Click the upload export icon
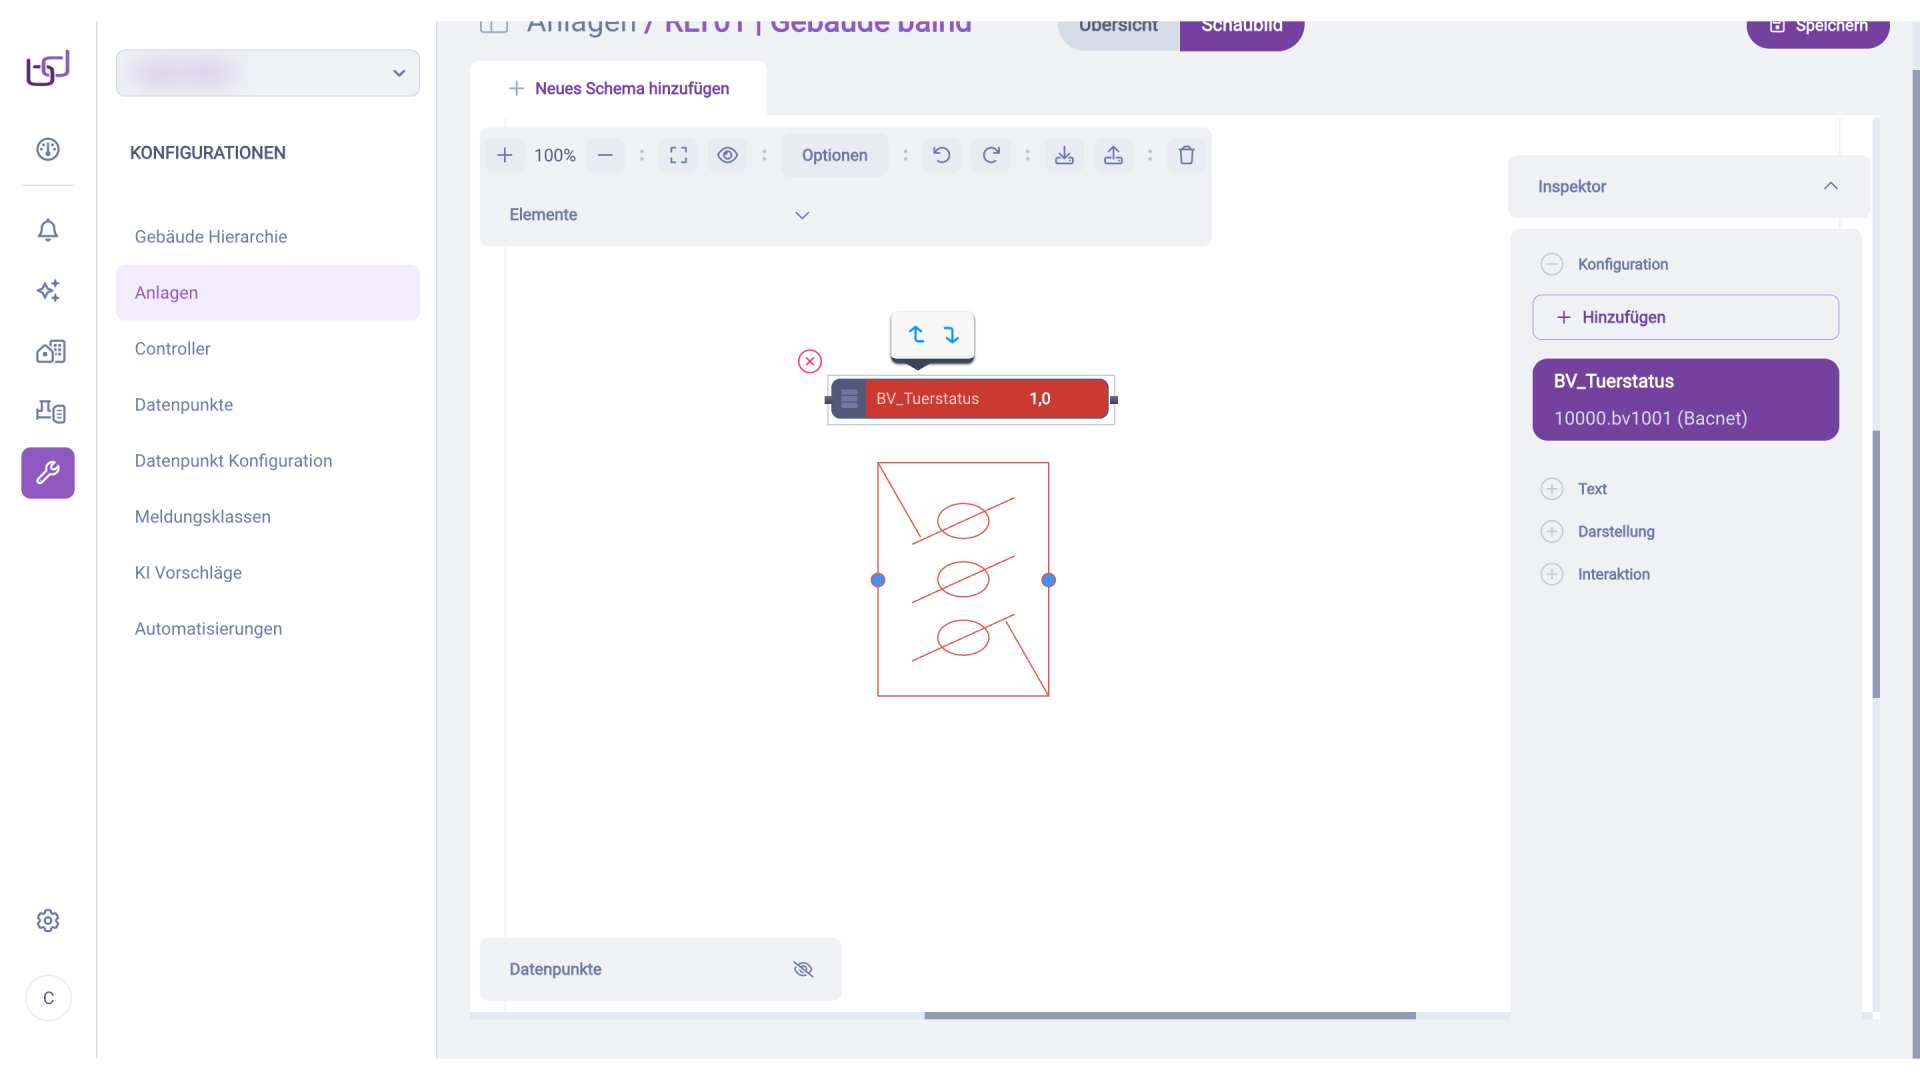The height and width of the screenshot is (1080, 1920). (x=1113, y=155)
